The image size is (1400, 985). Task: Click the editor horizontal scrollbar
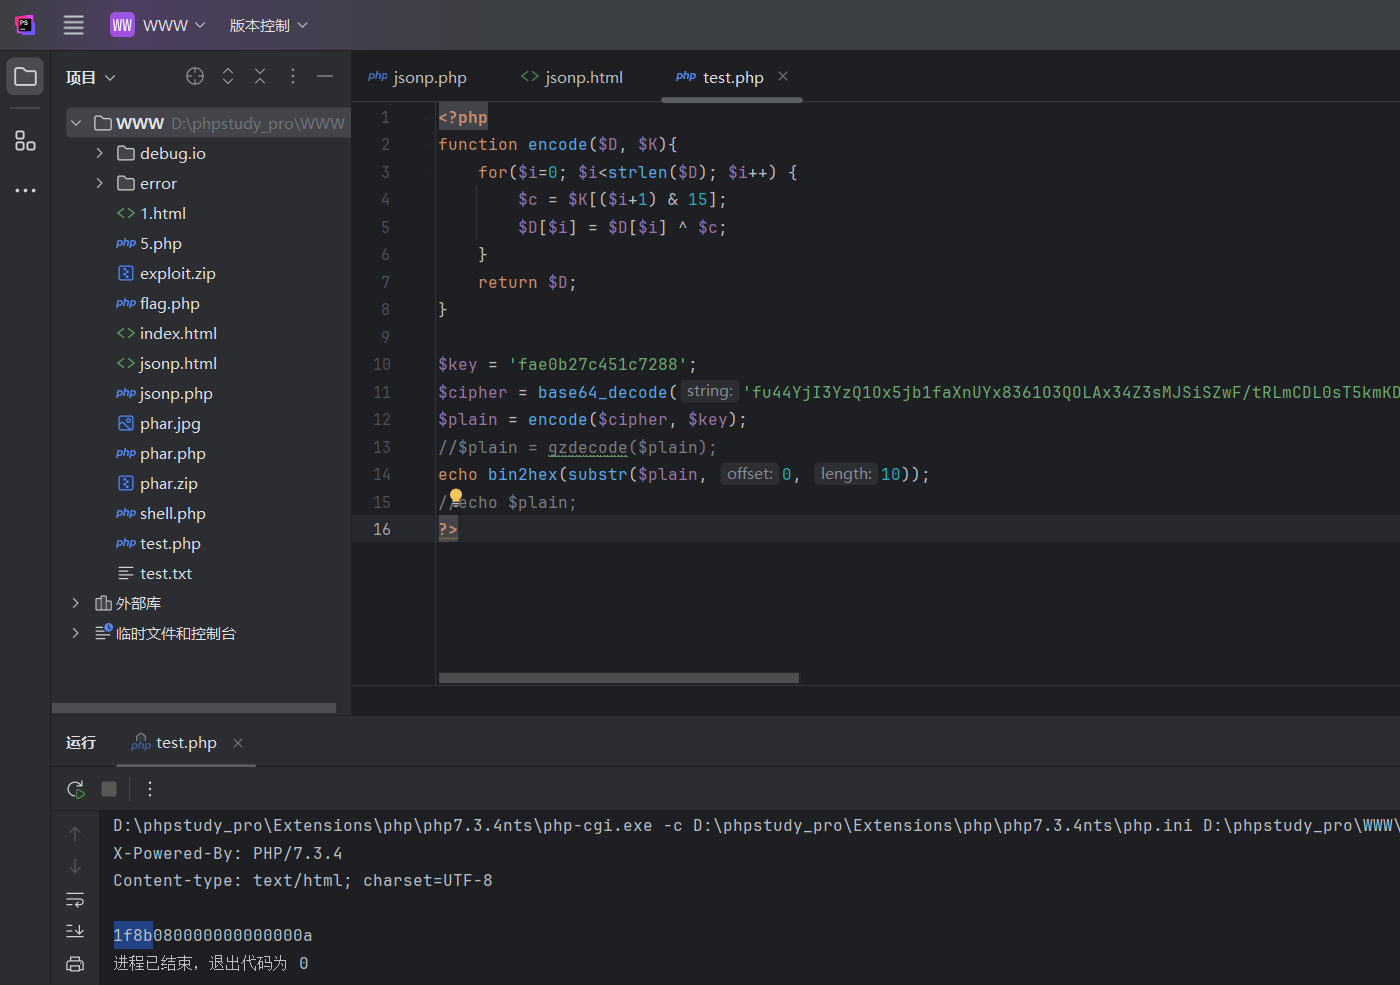click(618, 678)
